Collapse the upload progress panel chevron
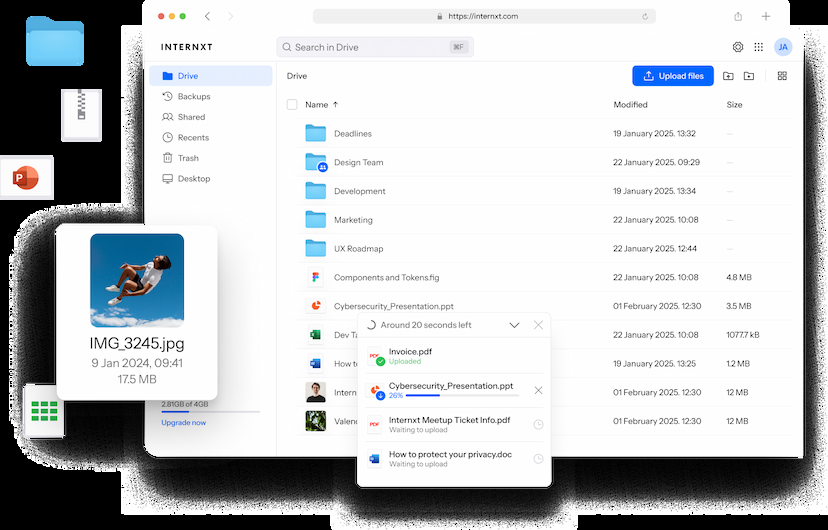The width and height of the screenshot is (828, 530). coord(514,325)
